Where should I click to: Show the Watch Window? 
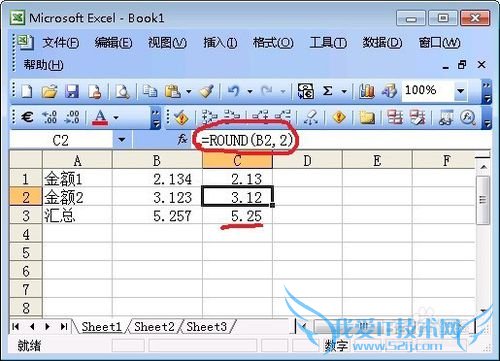point(446,117)
